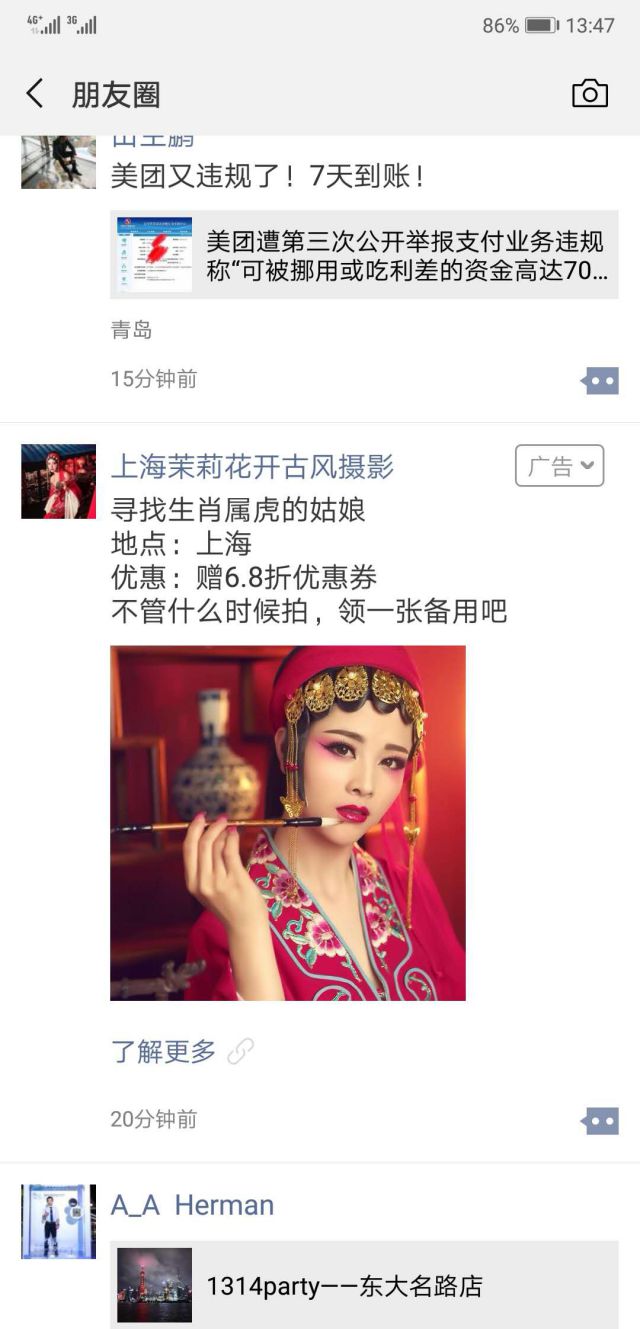Open the 了解更多 link
This screenshot has height=1329, width=640.
[x=163, y=1051]
